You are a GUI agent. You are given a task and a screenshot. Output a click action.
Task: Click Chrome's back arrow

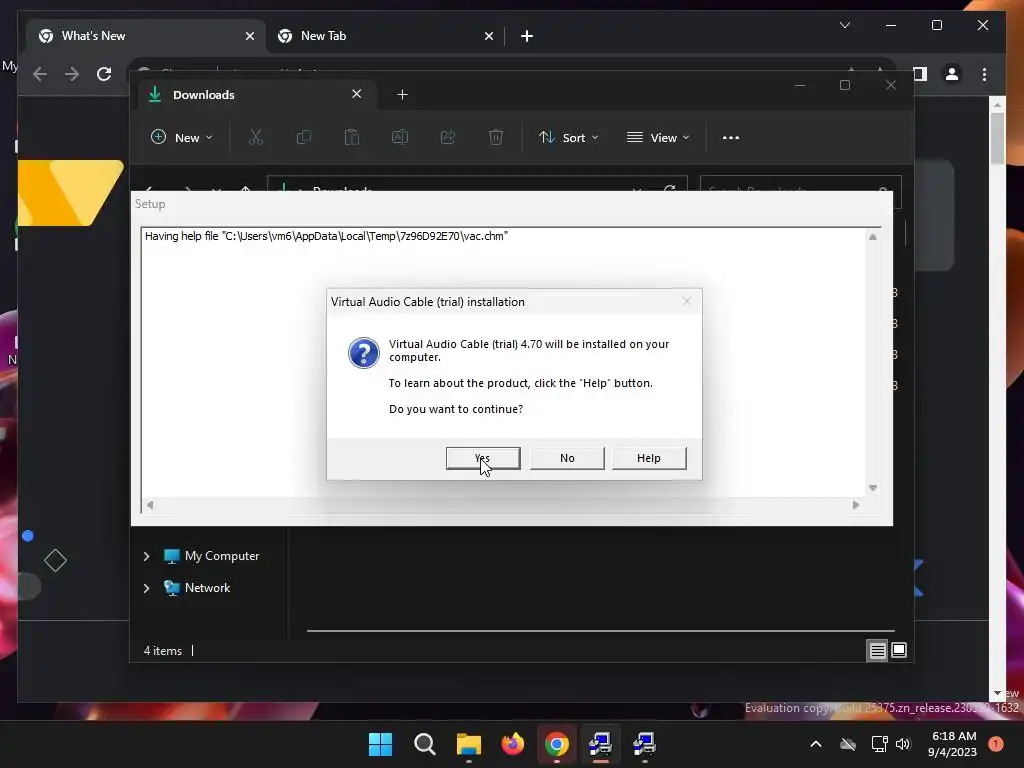coord(40,74)
